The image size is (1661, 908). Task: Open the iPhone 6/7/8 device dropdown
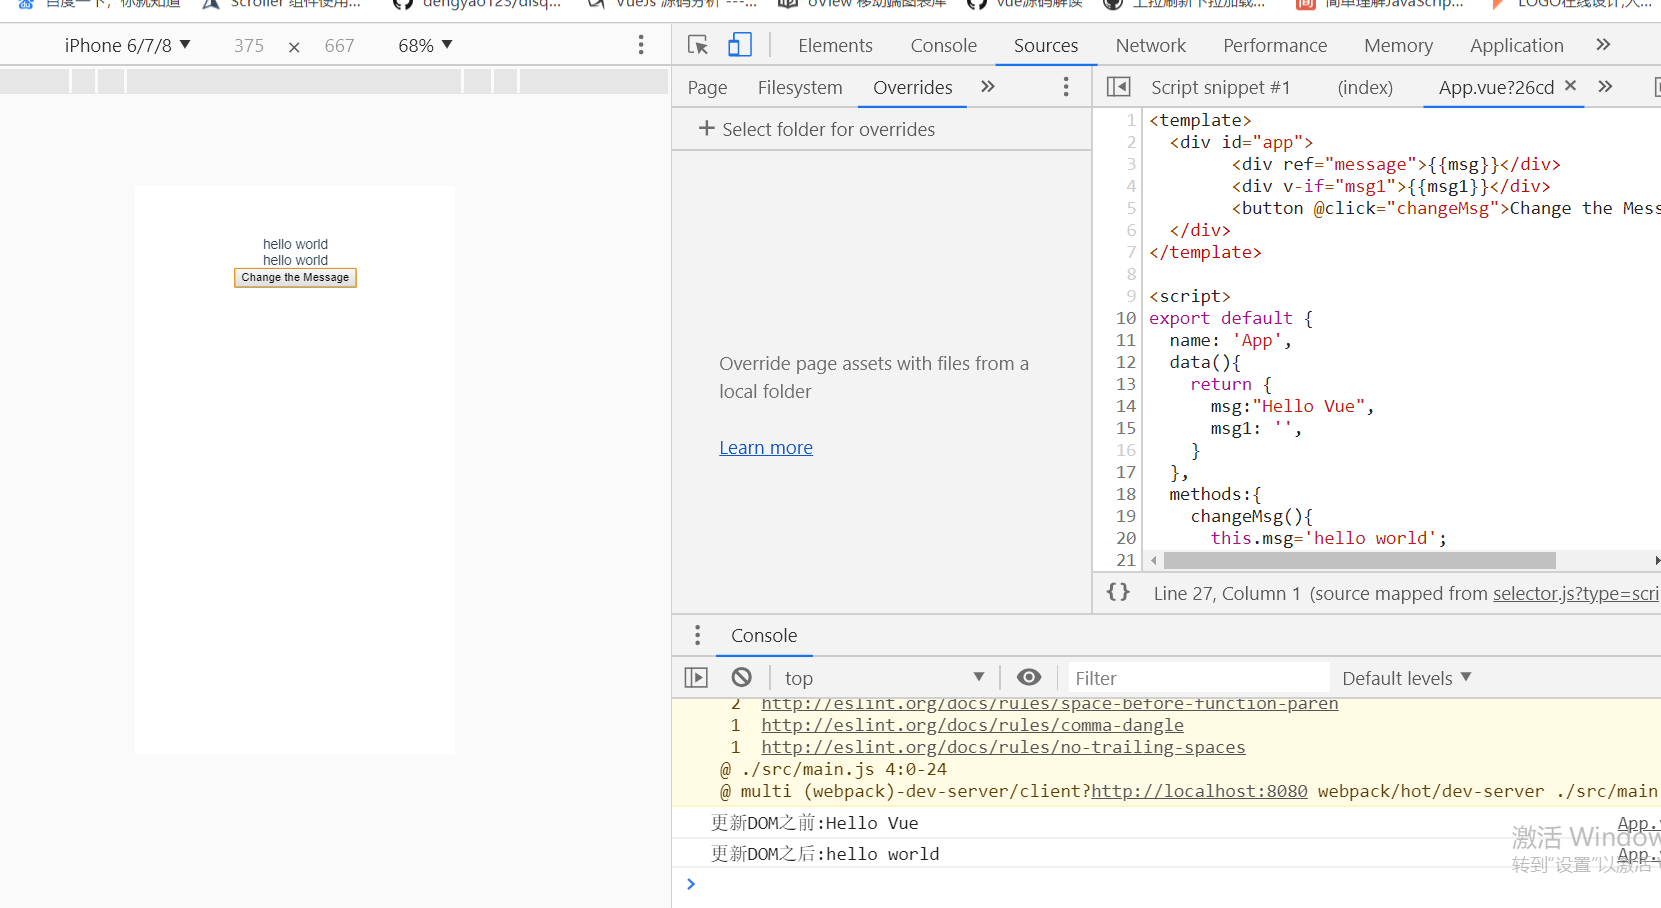[x=127, y=45]
